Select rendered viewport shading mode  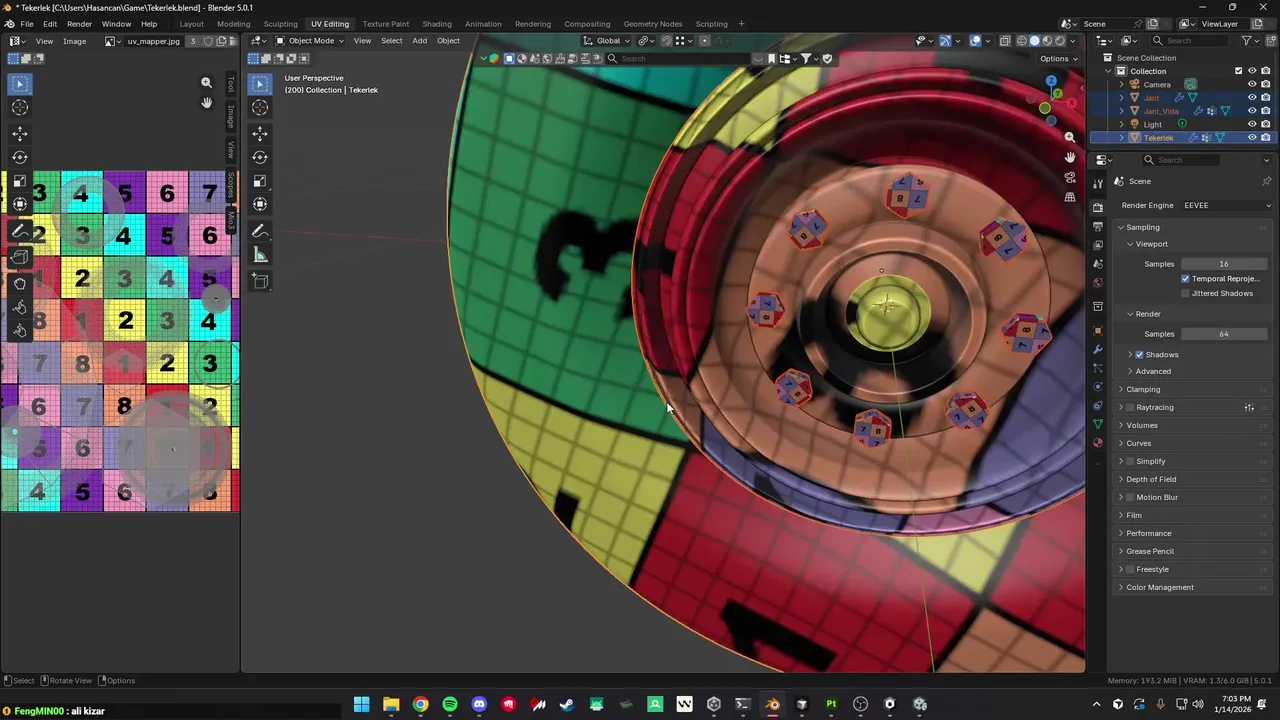coord(1062,41)
